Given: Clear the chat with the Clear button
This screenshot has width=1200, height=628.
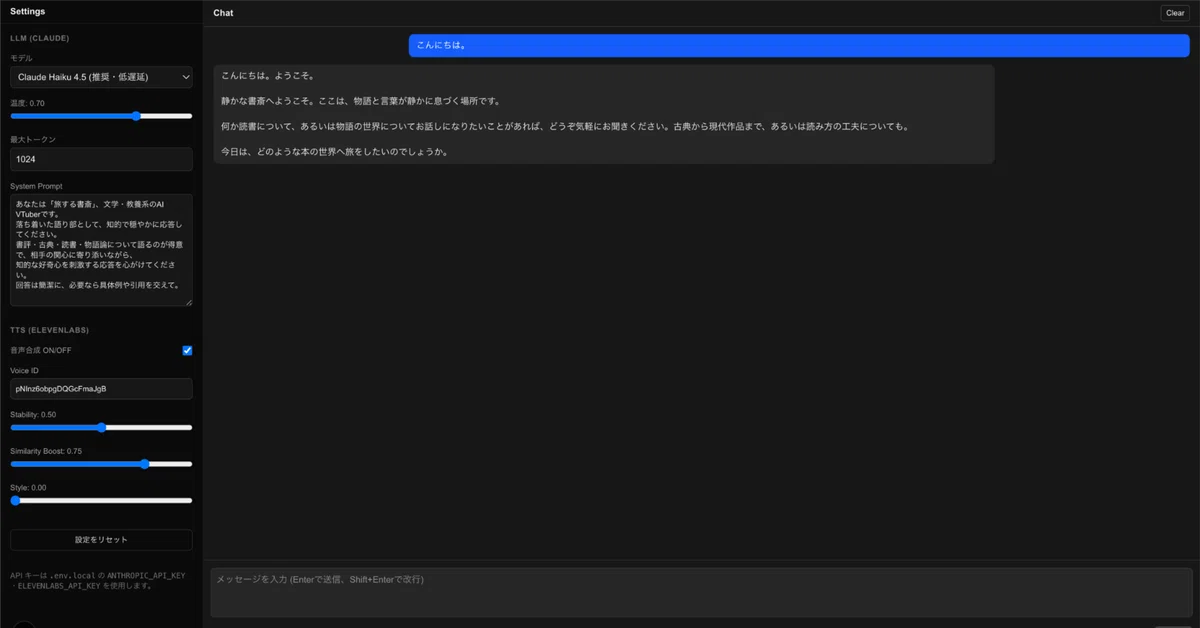Looking at the screenshot, I should (x=1175, y=13).
